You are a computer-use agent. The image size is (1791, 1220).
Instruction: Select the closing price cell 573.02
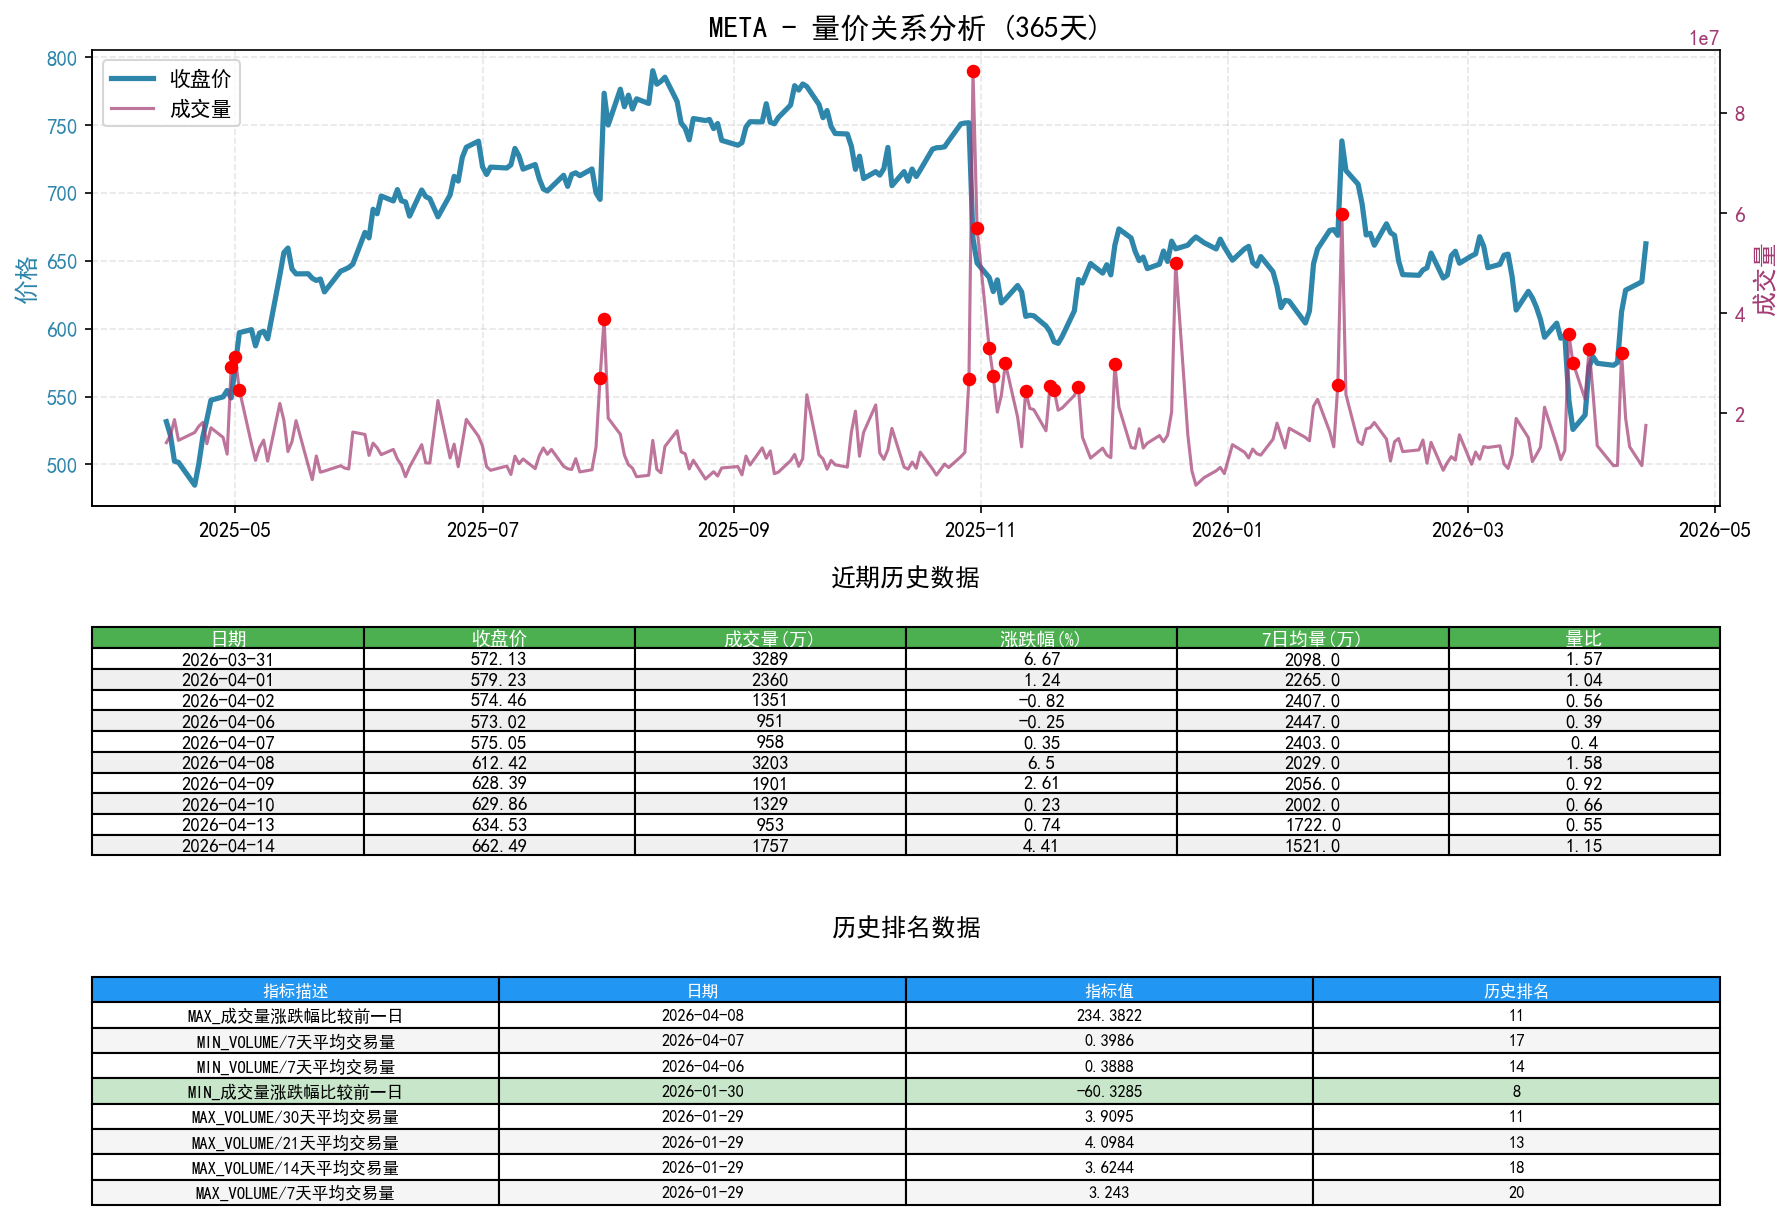coord(499,721)
